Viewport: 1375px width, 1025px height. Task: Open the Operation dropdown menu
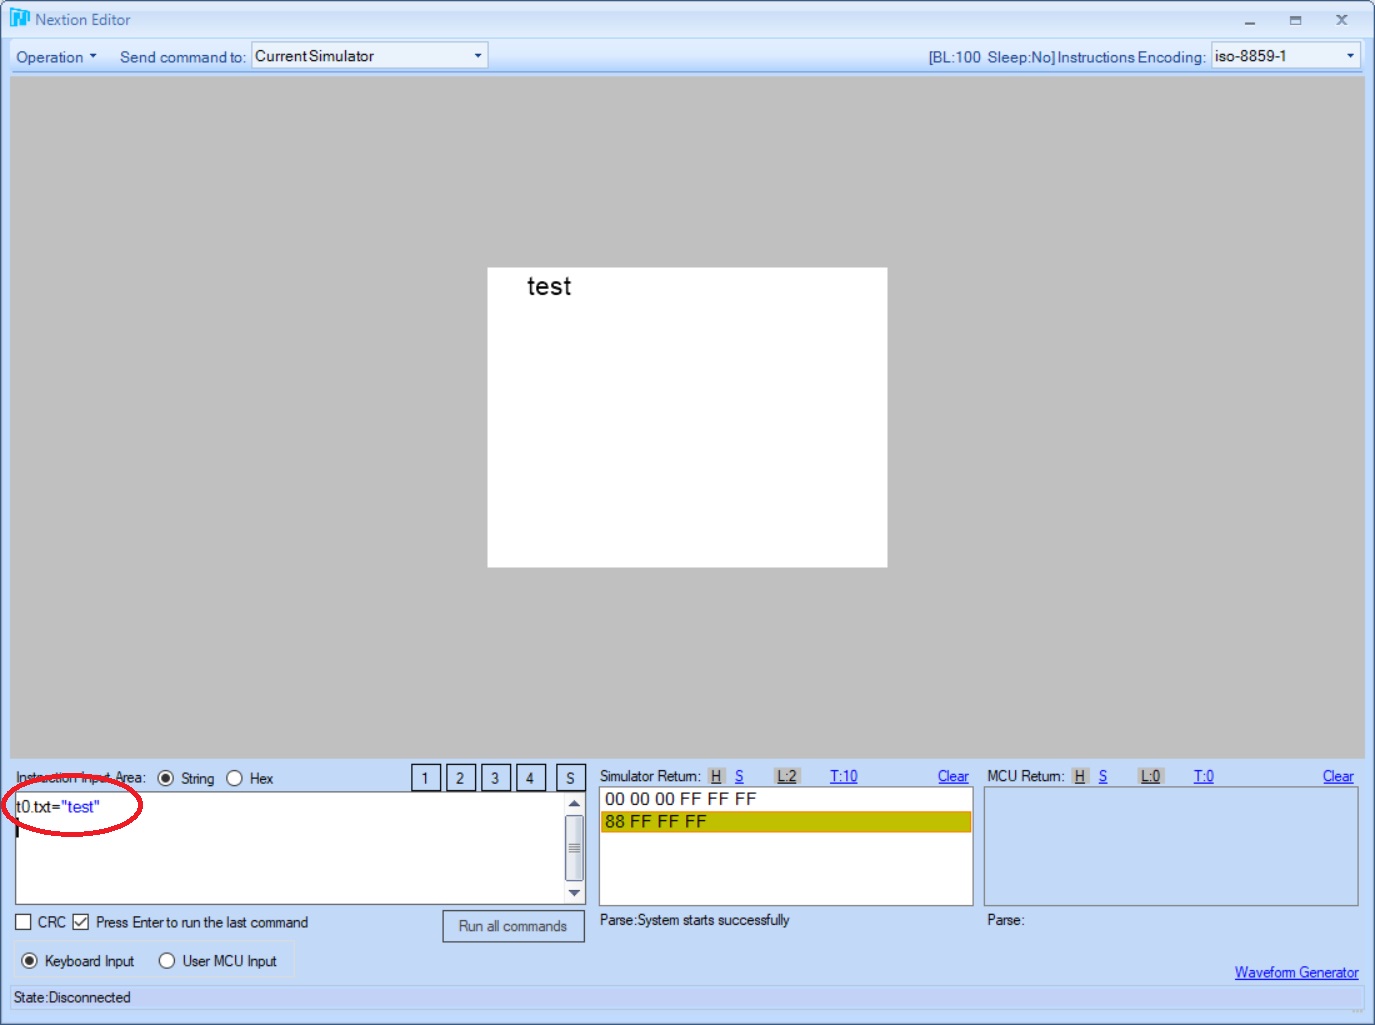pos(56,57)
